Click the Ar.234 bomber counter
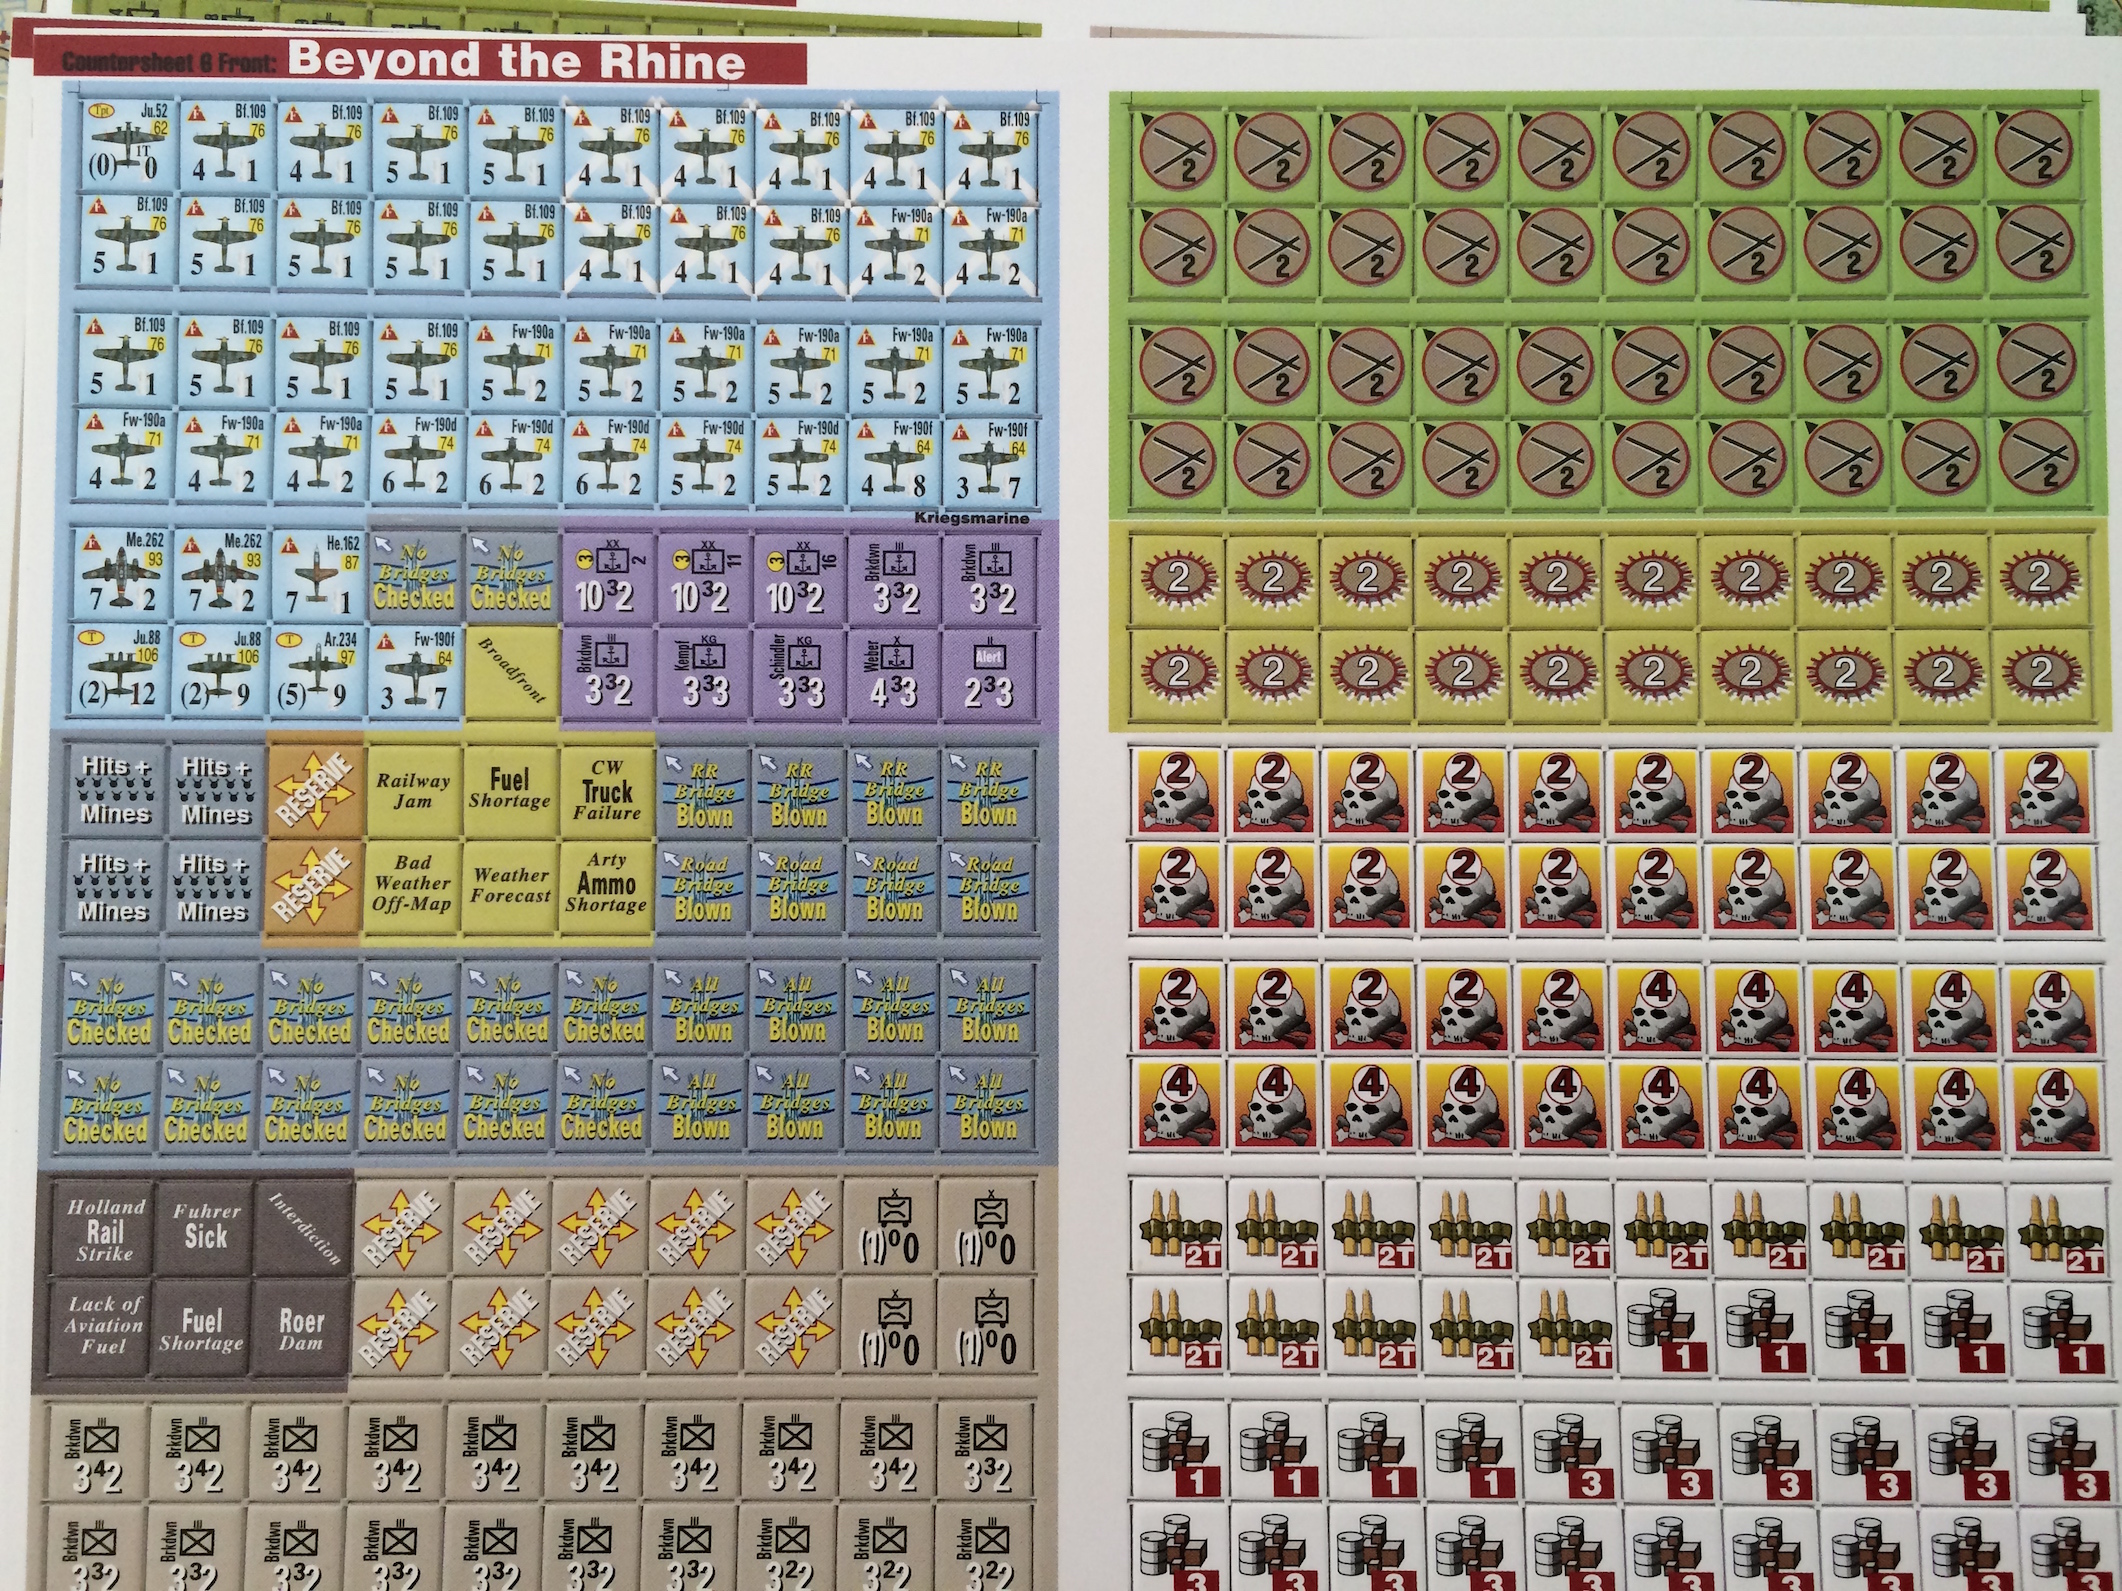2122x1591 pixels. pos(317,670)
